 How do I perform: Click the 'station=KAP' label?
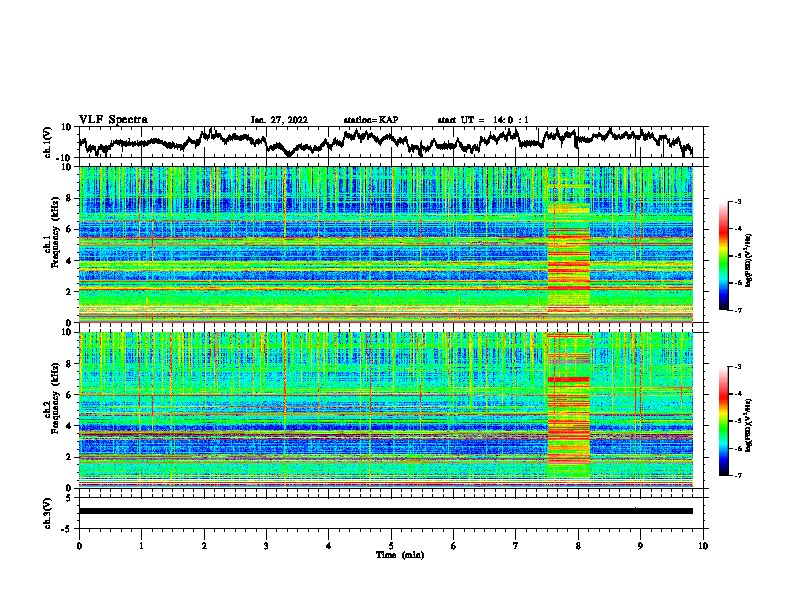[371, 120]
